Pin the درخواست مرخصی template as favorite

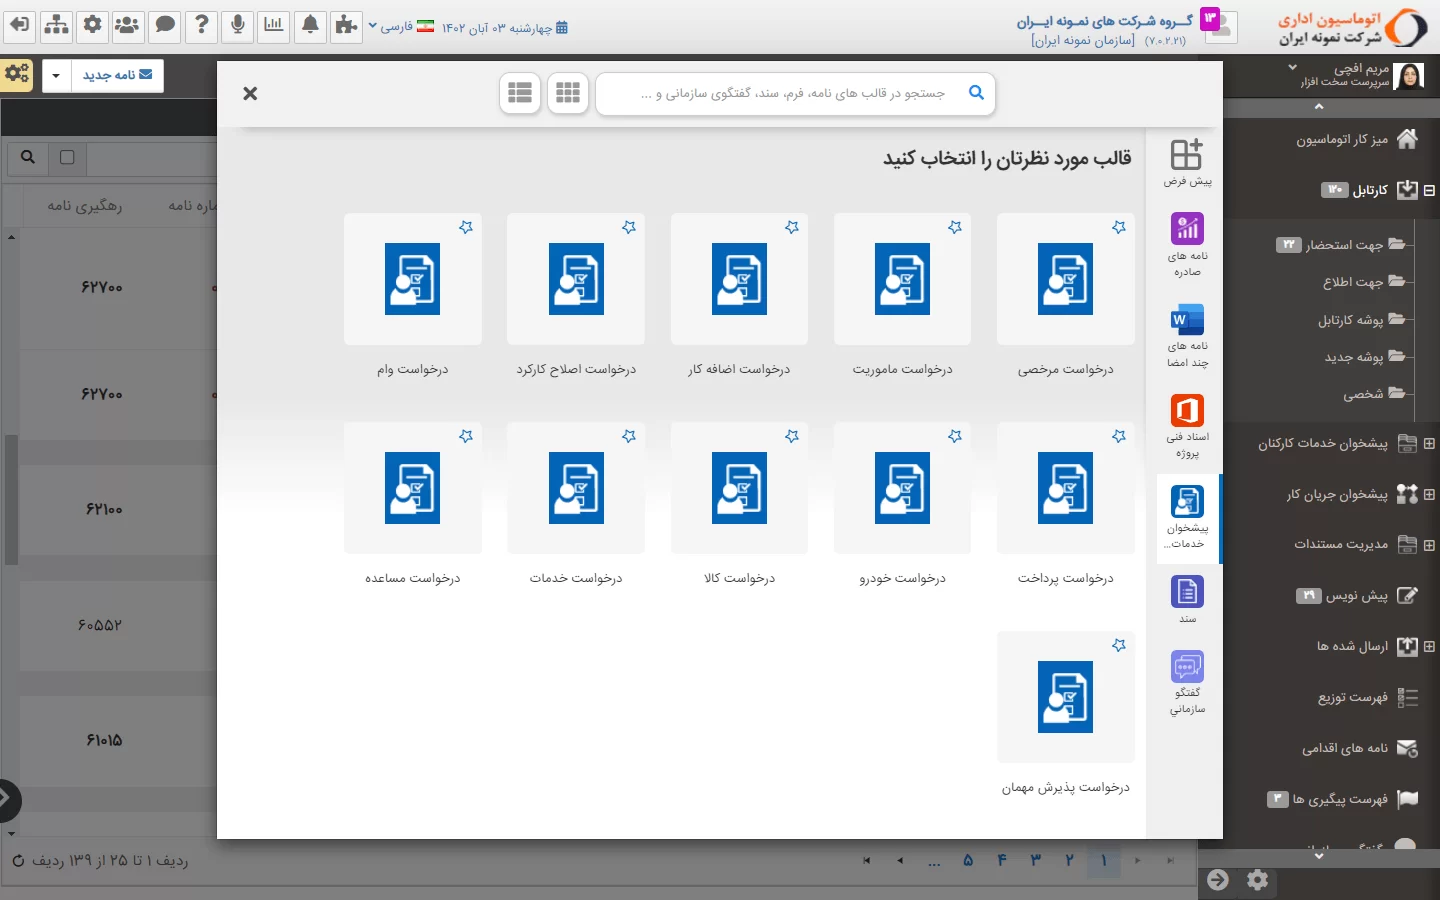pyautogui.click(x=1118, y=228)
